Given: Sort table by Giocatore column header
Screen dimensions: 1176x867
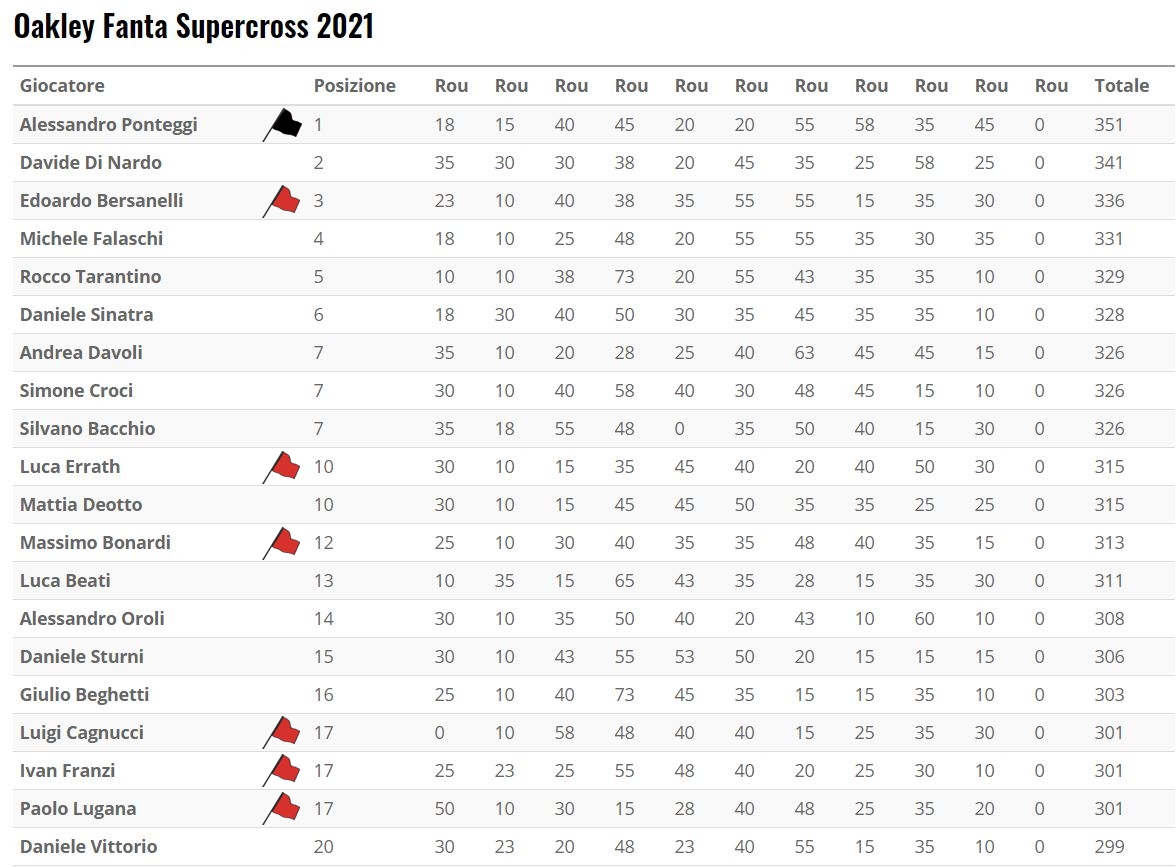Looking at the screenshot, I should click(62, 86).
